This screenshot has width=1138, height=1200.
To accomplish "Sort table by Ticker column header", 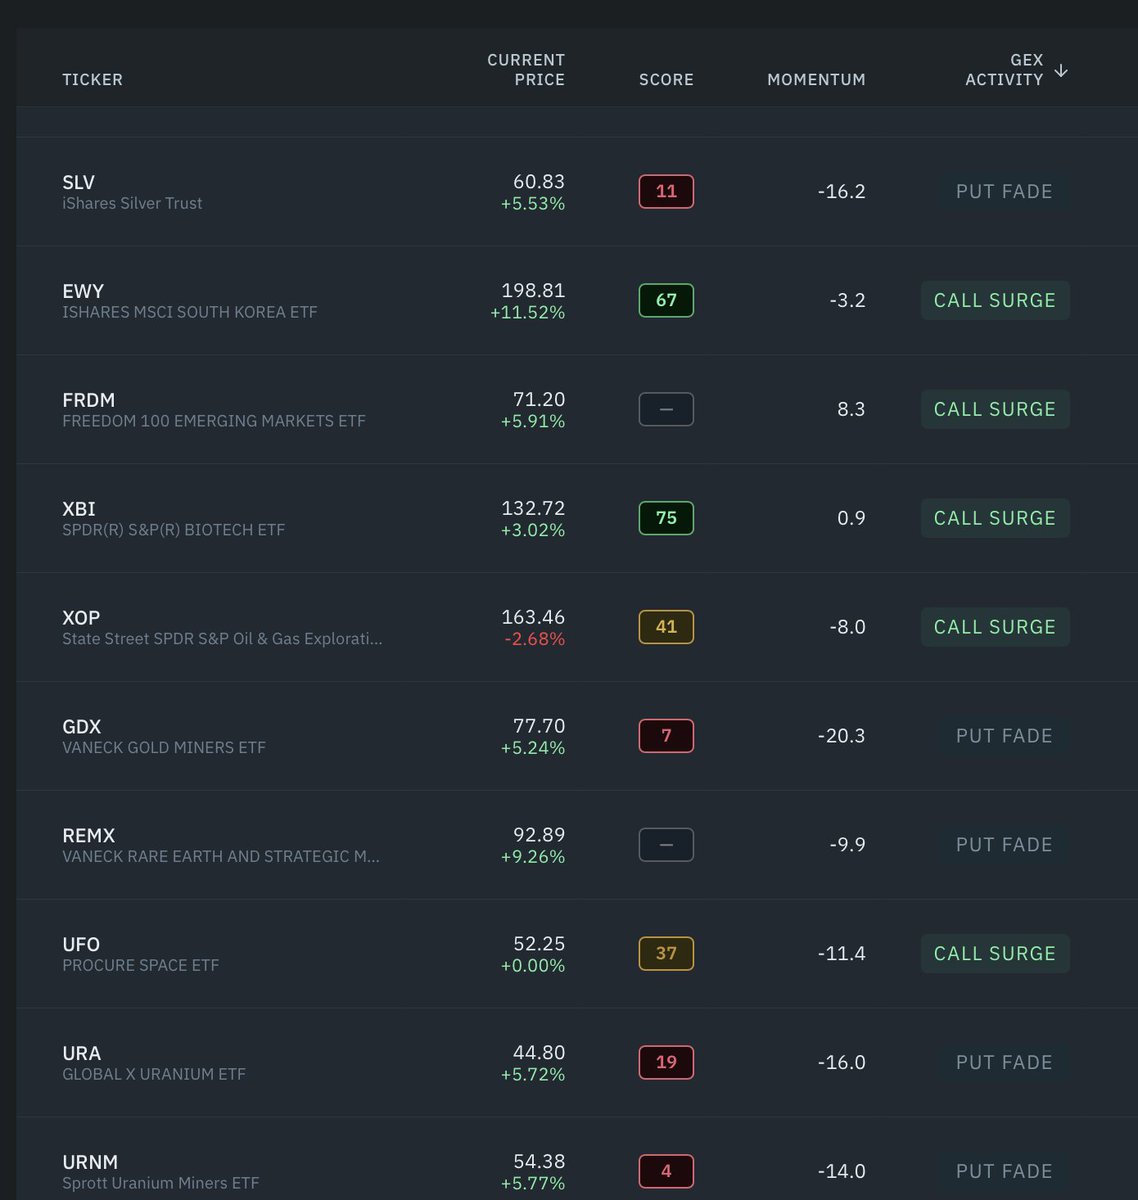I will [x=92, y=80].
